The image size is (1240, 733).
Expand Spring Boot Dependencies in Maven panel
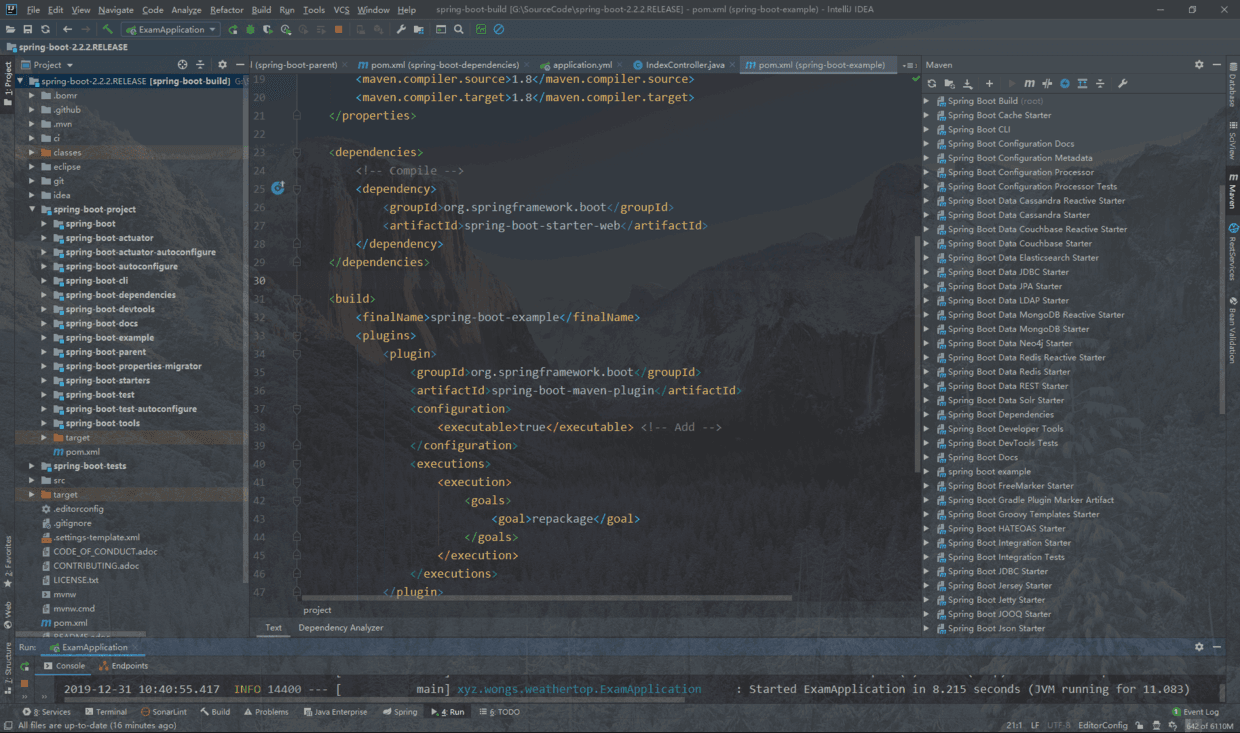coord(927,414)
